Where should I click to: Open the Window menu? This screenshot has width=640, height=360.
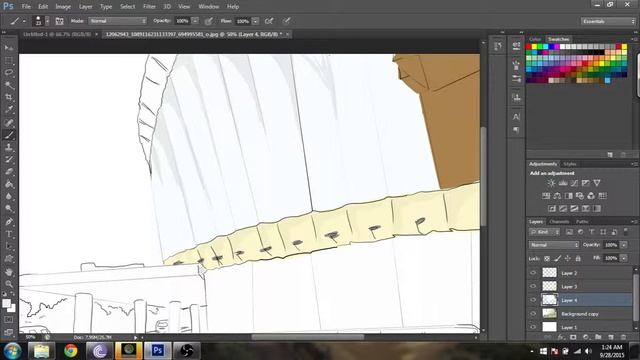[x=209, y=7]
